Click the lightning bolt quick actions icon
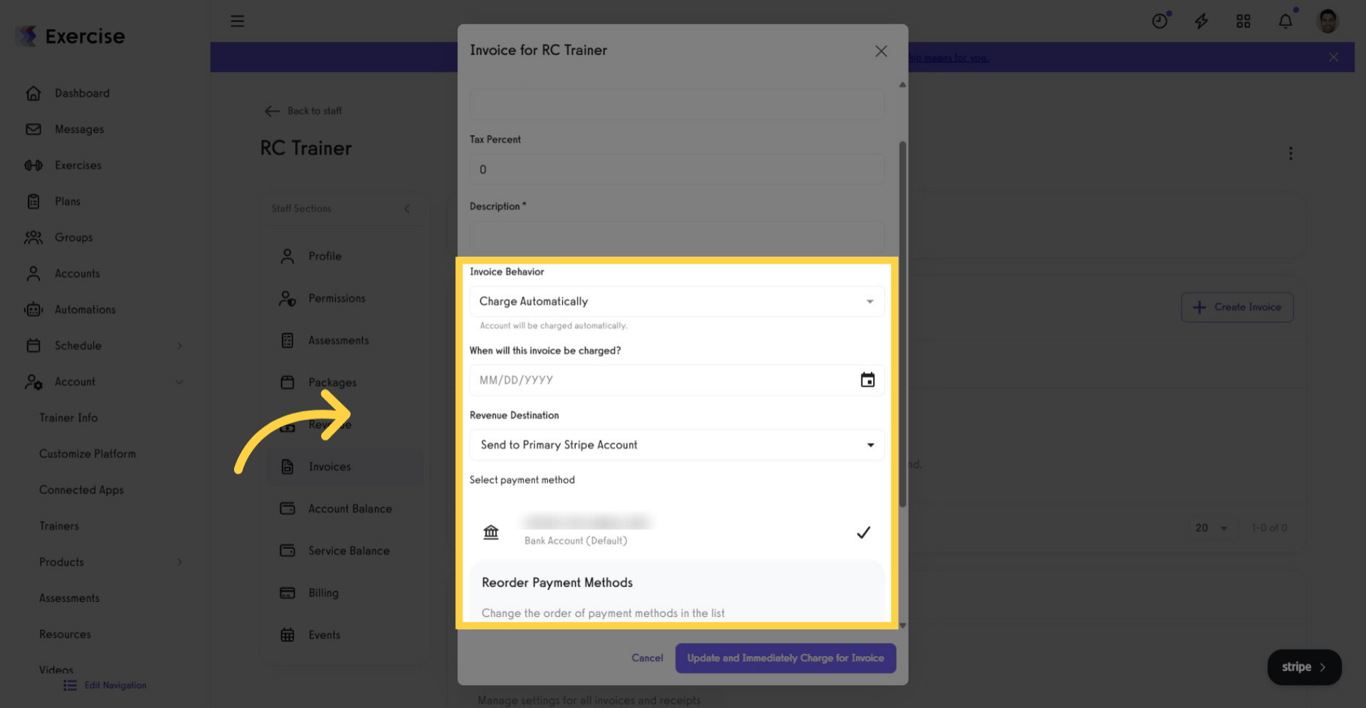 [x=1201, y=20]
